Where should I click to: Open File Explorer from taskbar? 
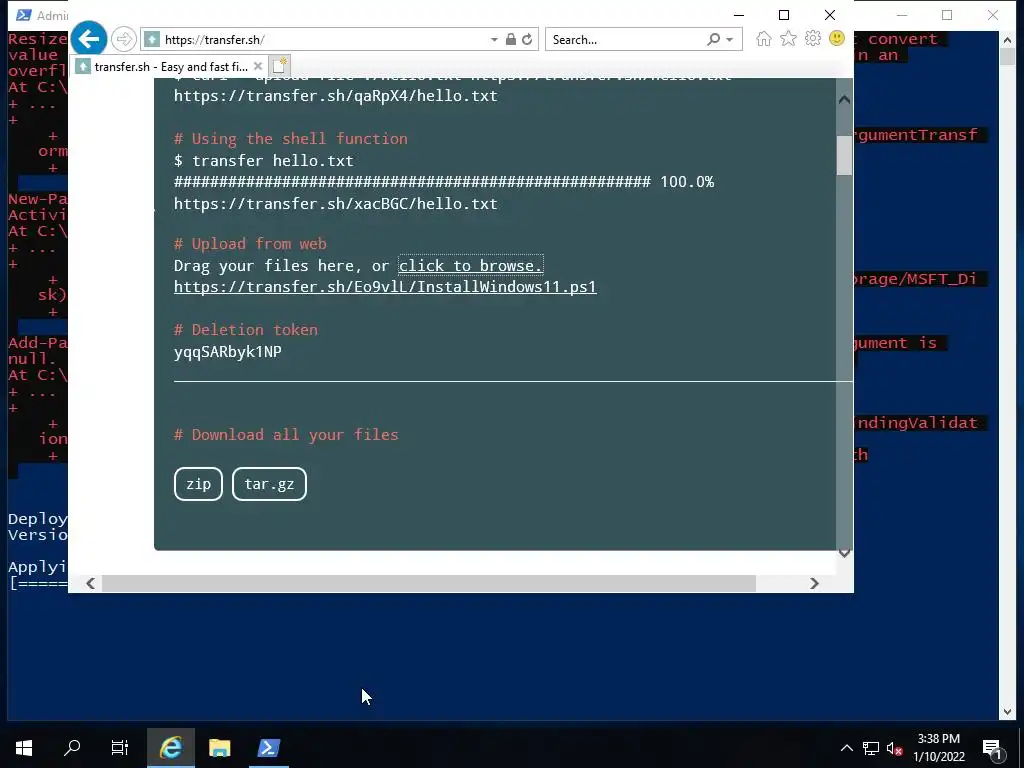pyautogui.click(x=219, y=748)
